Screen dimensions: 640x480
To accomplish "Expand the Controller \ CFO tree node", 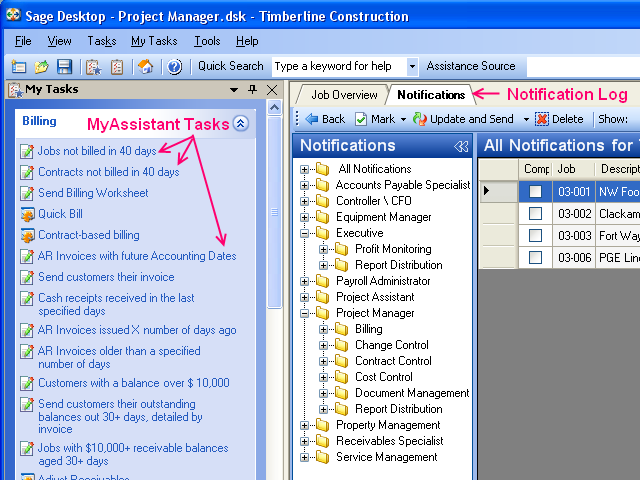I will (304, 201).
